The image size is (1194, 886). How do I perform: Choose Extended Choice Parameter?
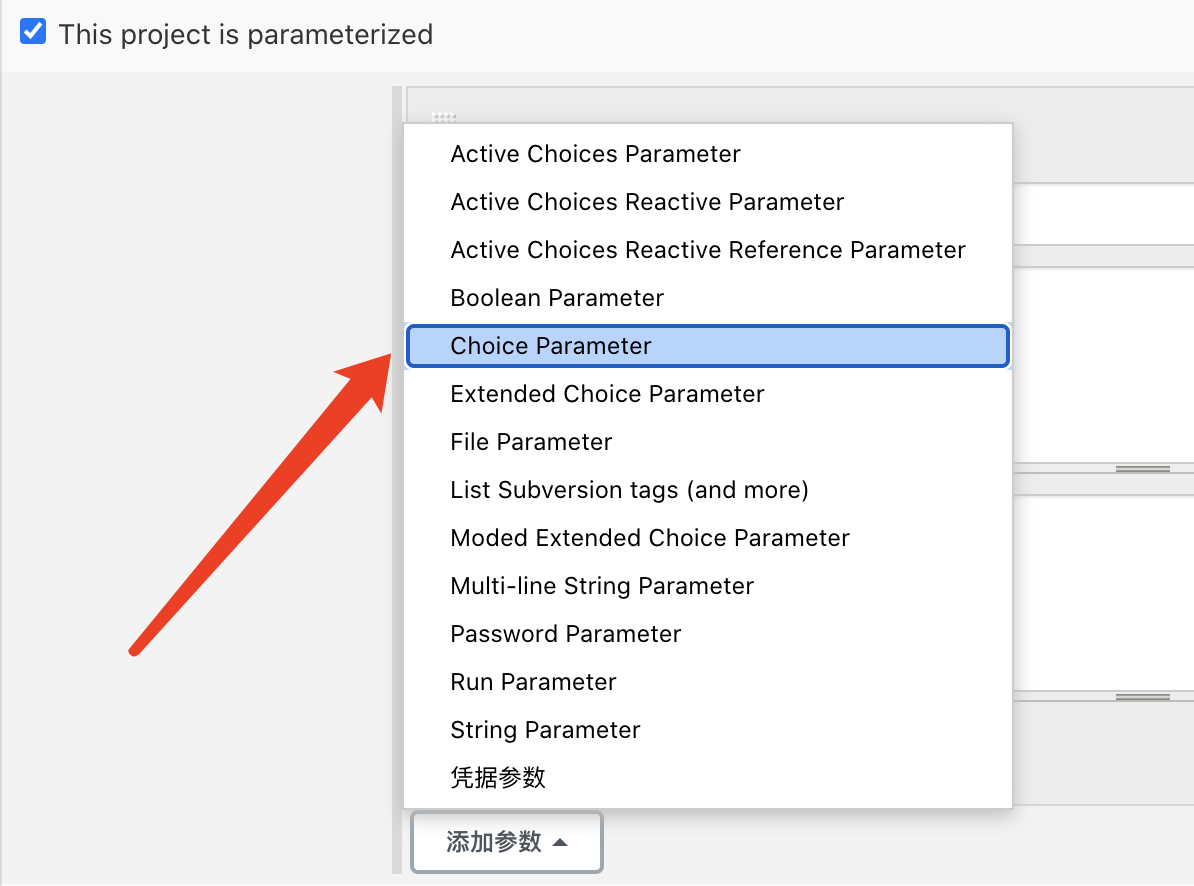click(x=607, y=394)
